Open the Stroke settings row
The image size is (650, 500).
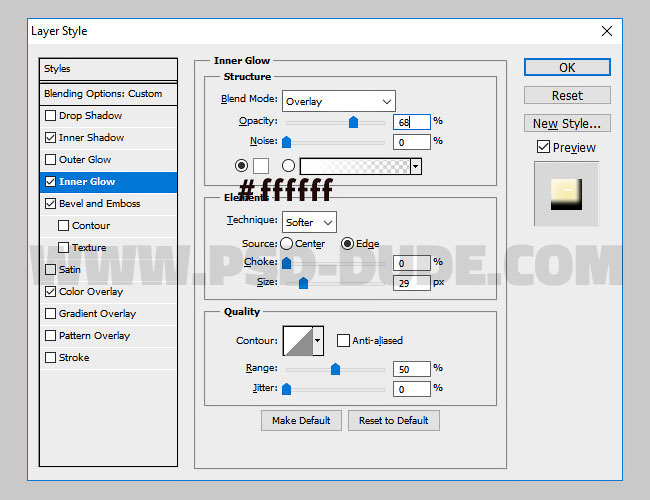(108, 357)
